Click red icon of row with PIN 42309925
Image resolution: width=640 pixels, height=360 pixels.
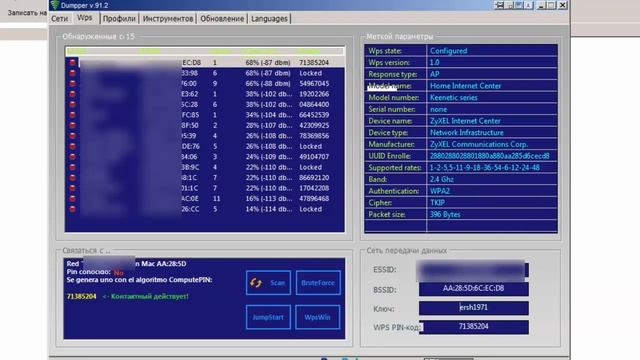pos(73,125)
